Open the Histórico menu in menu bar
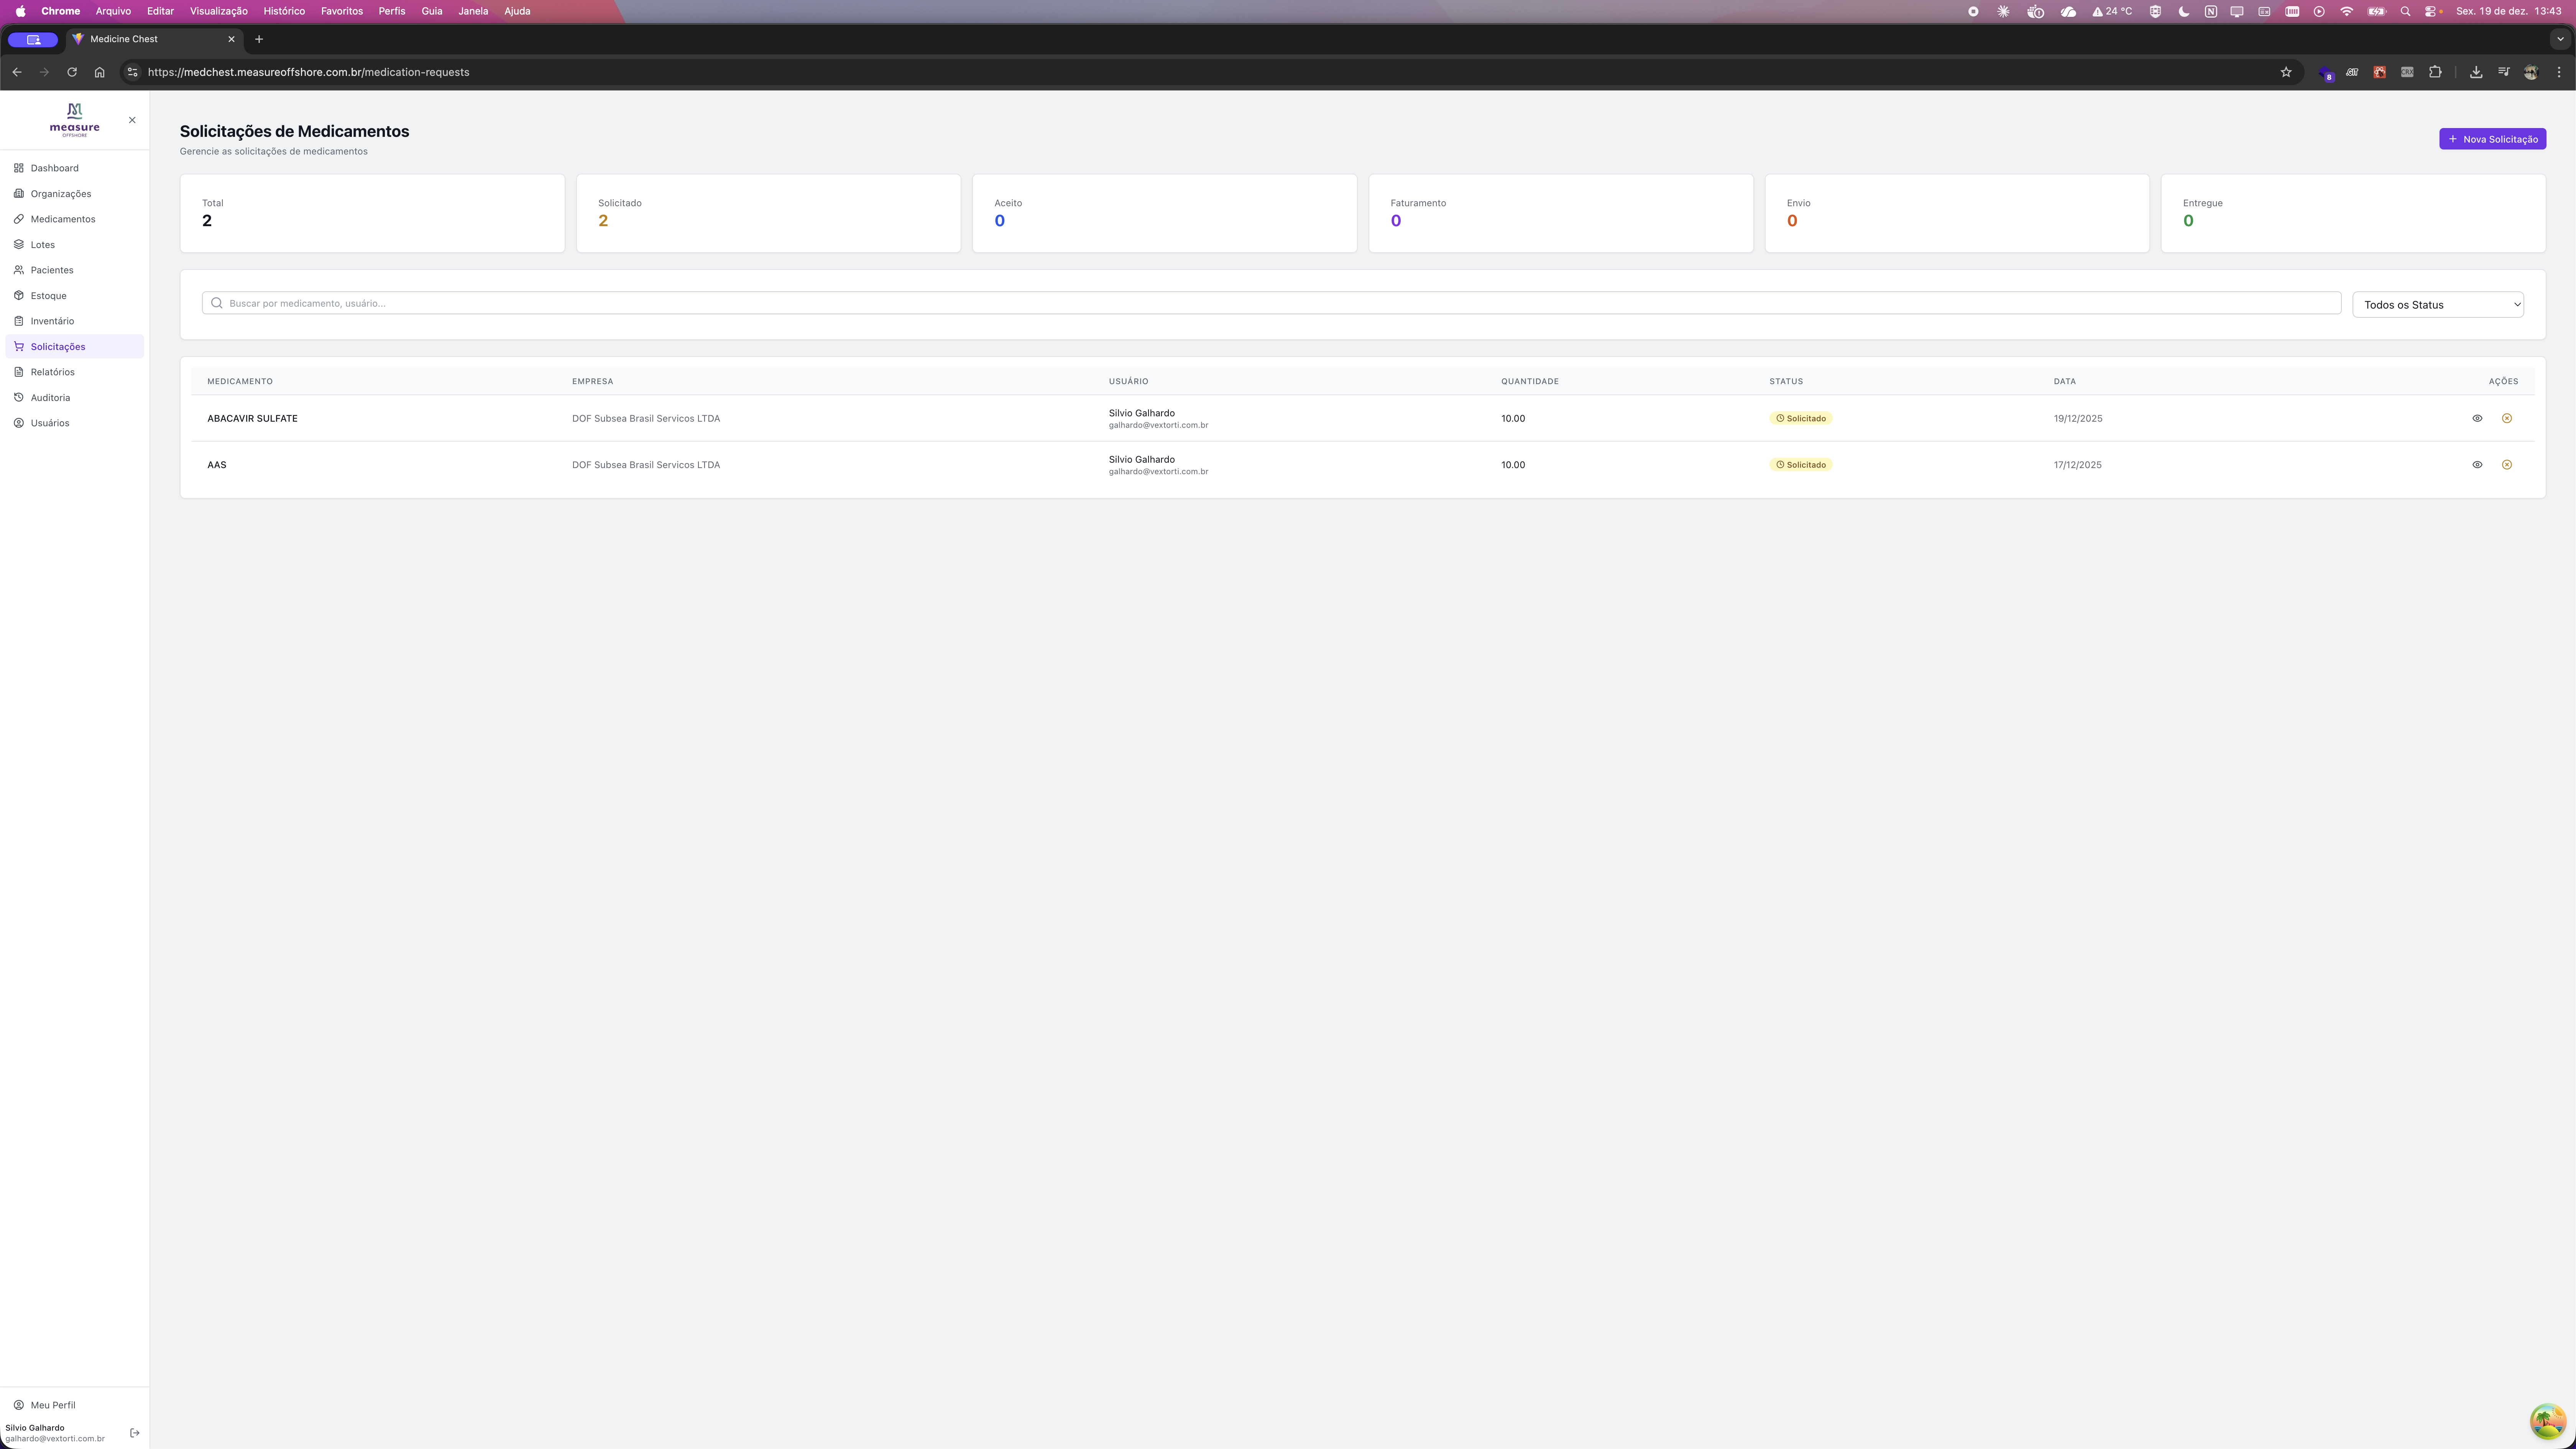This screenshot has height=1449, width=2576. coord(284,11)
